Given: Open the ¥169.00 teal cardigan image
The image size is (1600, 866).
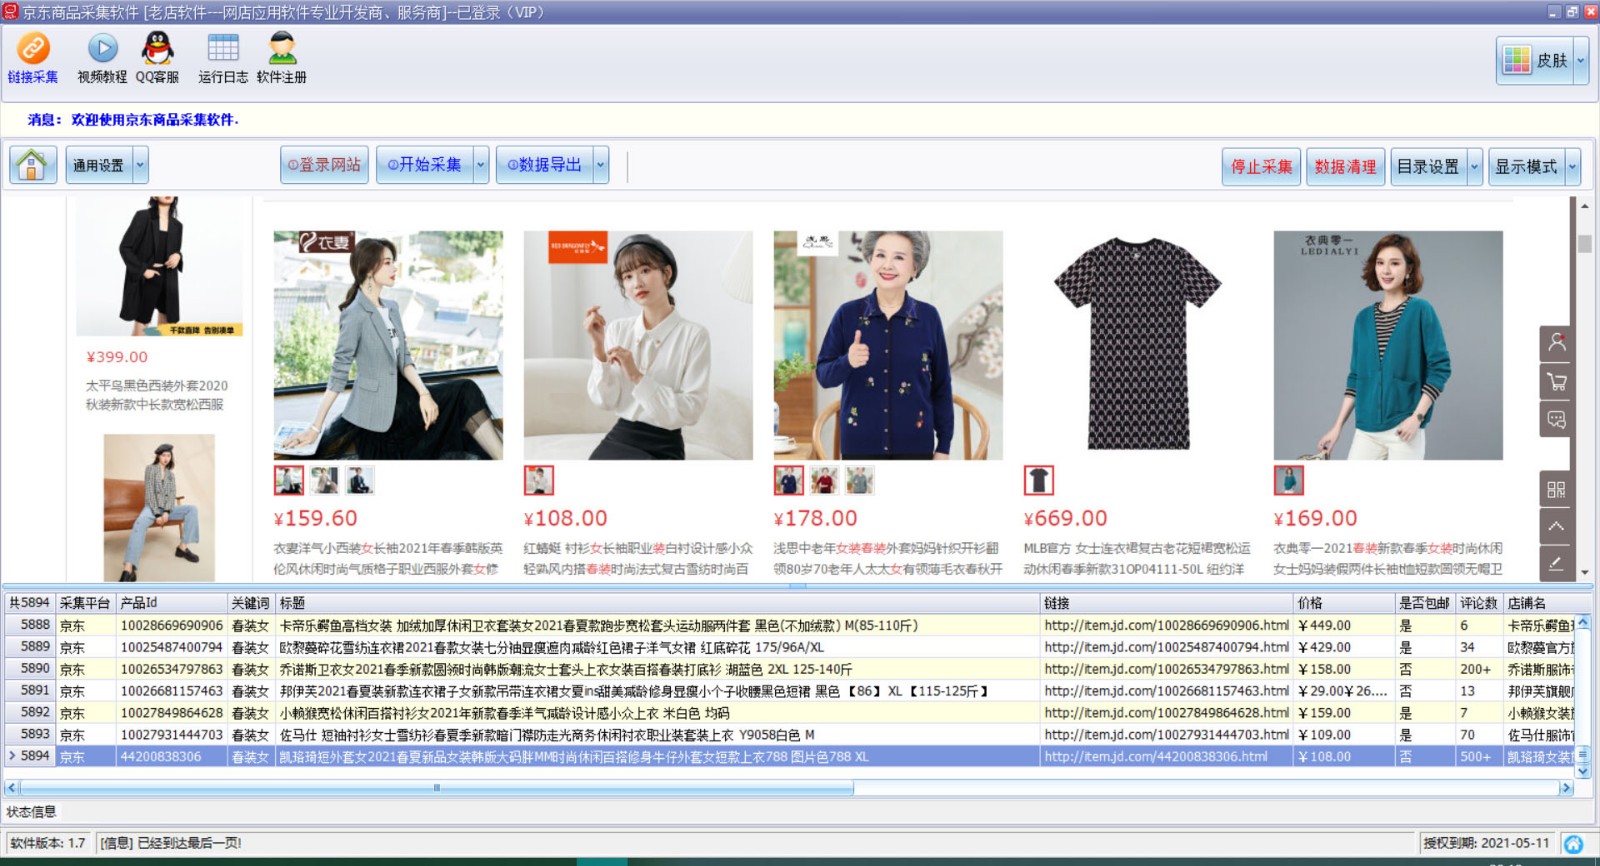Looking at the screenshot, I should coord(1388,345).
